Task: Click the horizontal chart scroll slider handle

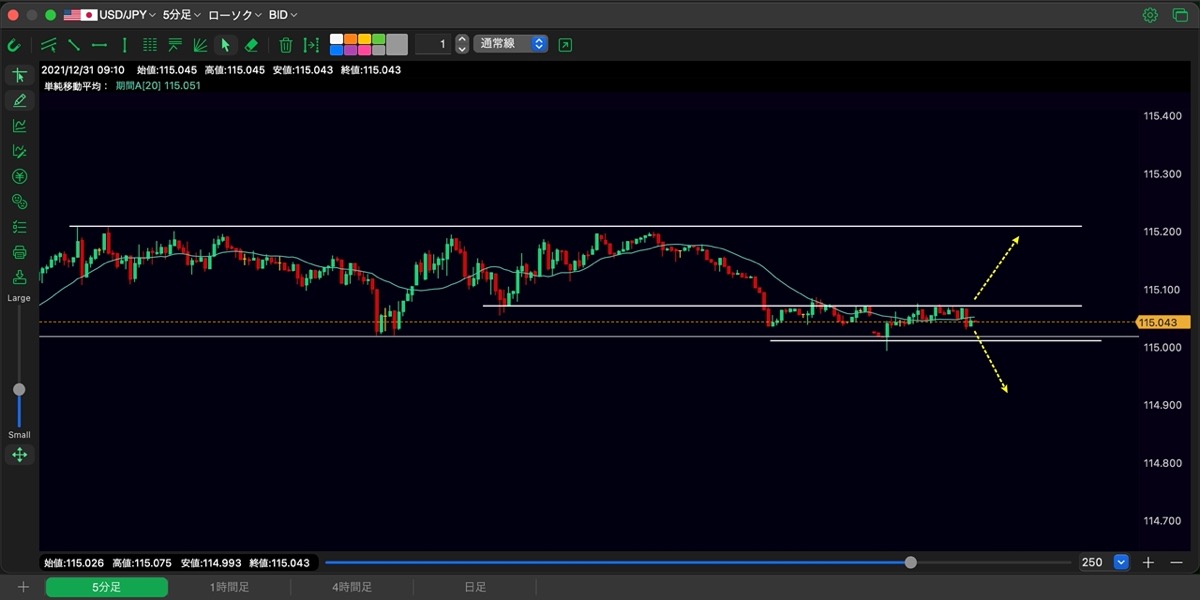Action: pos(910,562)
